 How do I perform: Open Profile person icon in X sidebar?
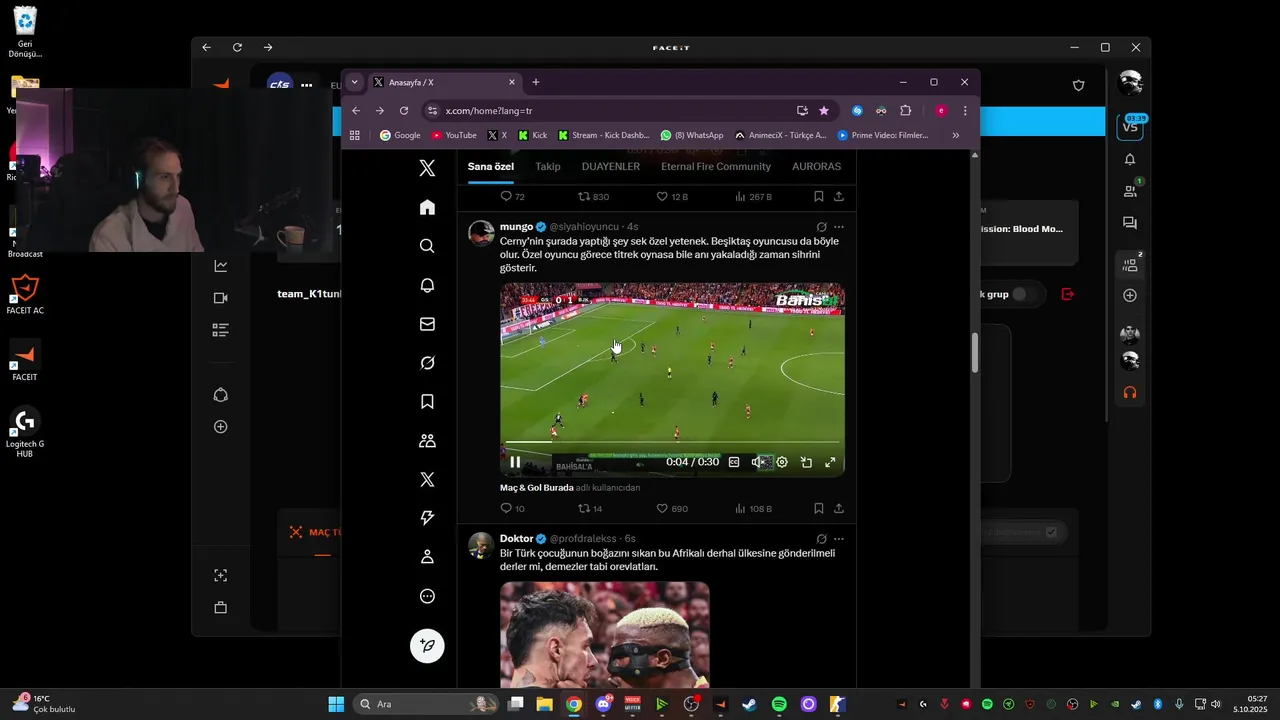click(x=427, y=557)
